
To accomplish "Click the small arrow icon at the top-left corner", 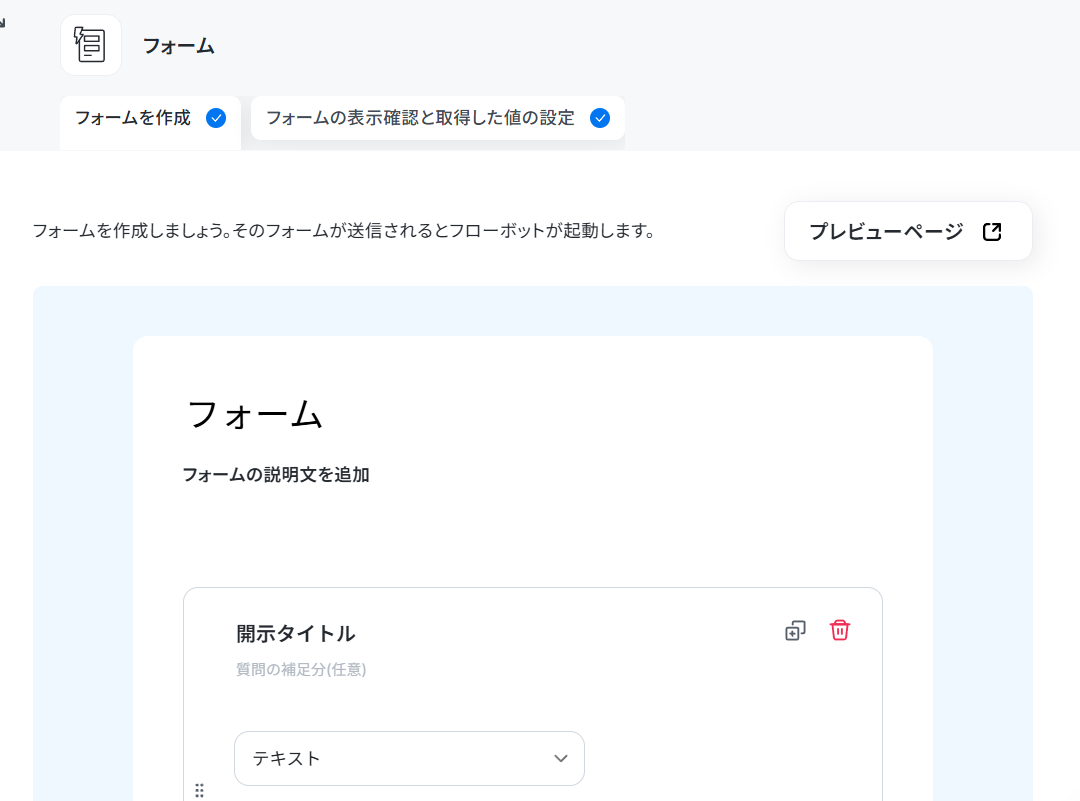I will pyautogui.click(x=2, y=23).
